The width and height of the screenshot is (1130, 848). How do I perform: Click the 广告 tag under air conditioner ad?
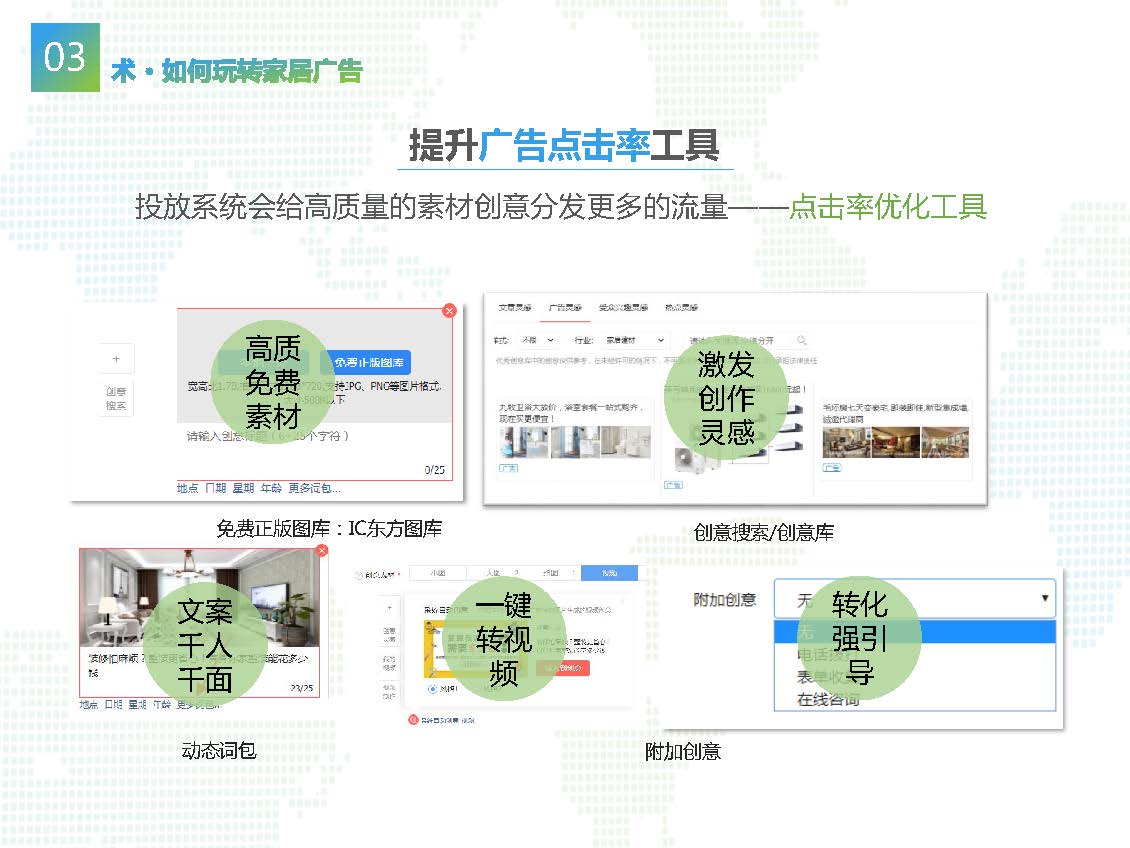pos(673,485)
